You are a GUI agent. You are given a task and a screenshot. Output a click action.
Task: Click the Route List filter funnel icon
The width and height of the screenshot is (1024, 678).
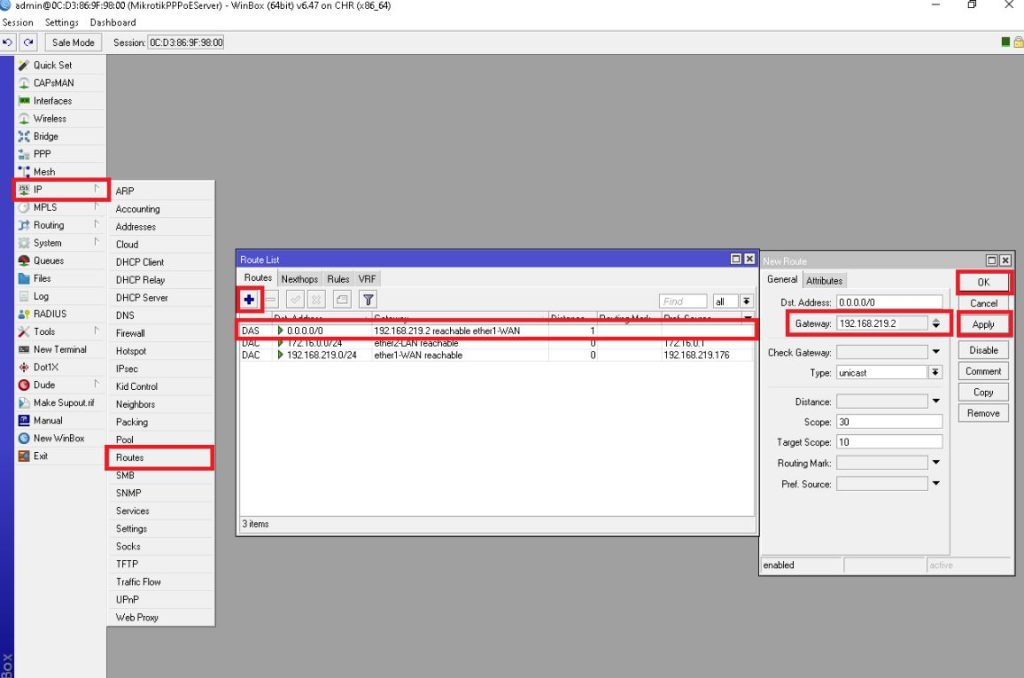368,300
